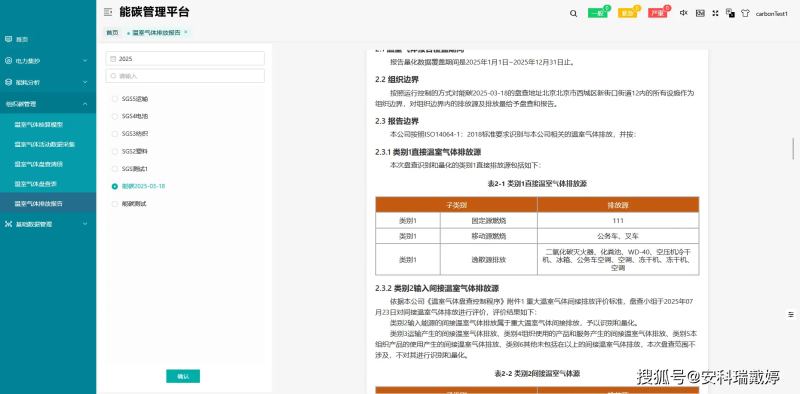Click the 首页 sidebar home icon
800x394 pixels.
[x=8, y=39]
